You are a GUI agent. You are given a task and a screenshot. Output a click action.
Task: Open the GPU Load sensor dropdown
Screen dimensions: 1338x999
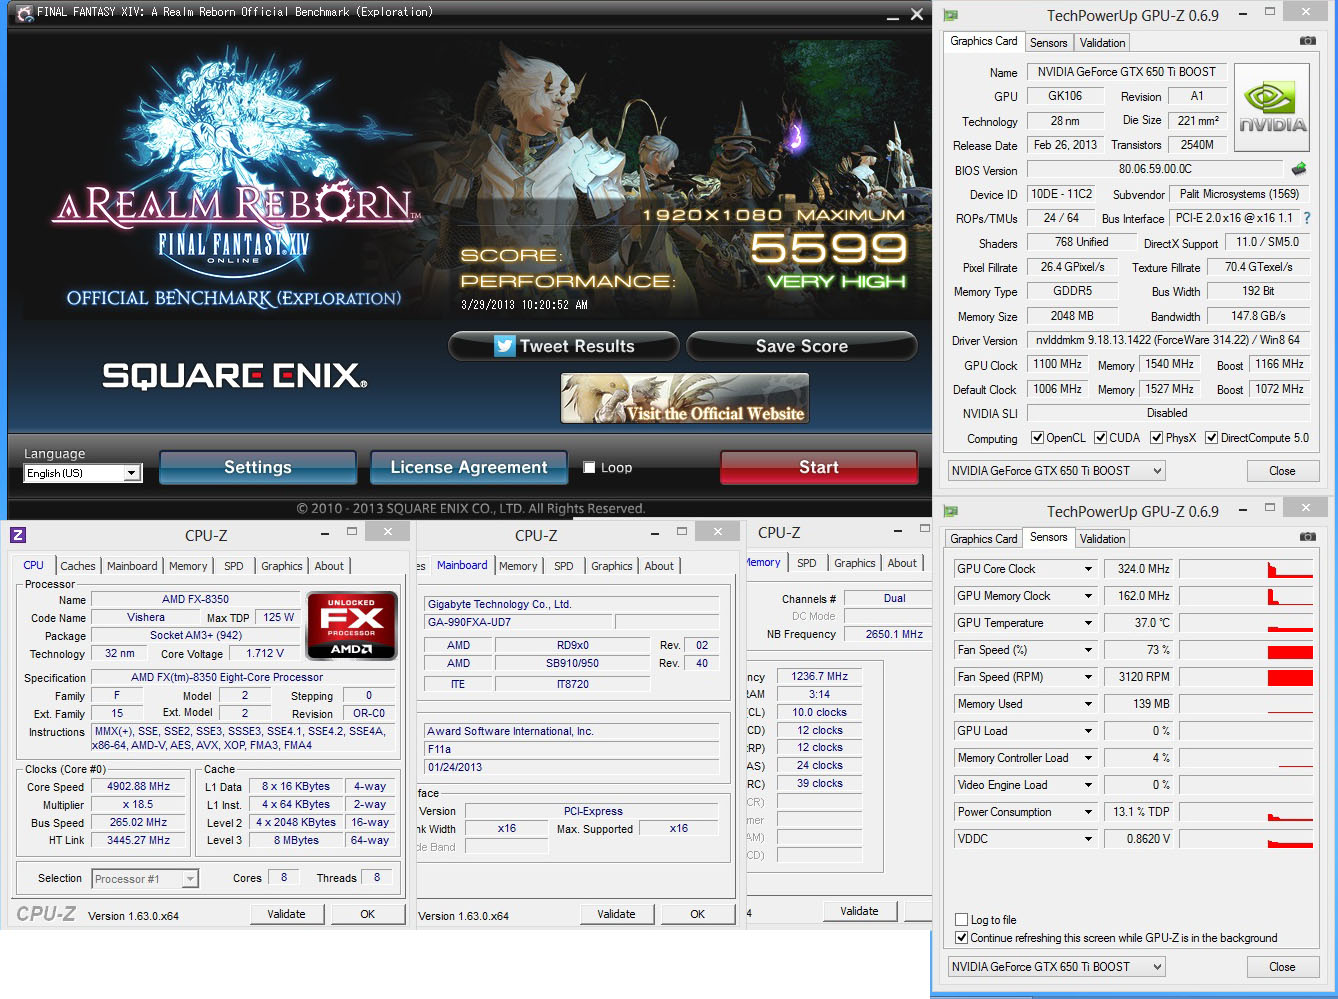click(x=1089, y=731)
